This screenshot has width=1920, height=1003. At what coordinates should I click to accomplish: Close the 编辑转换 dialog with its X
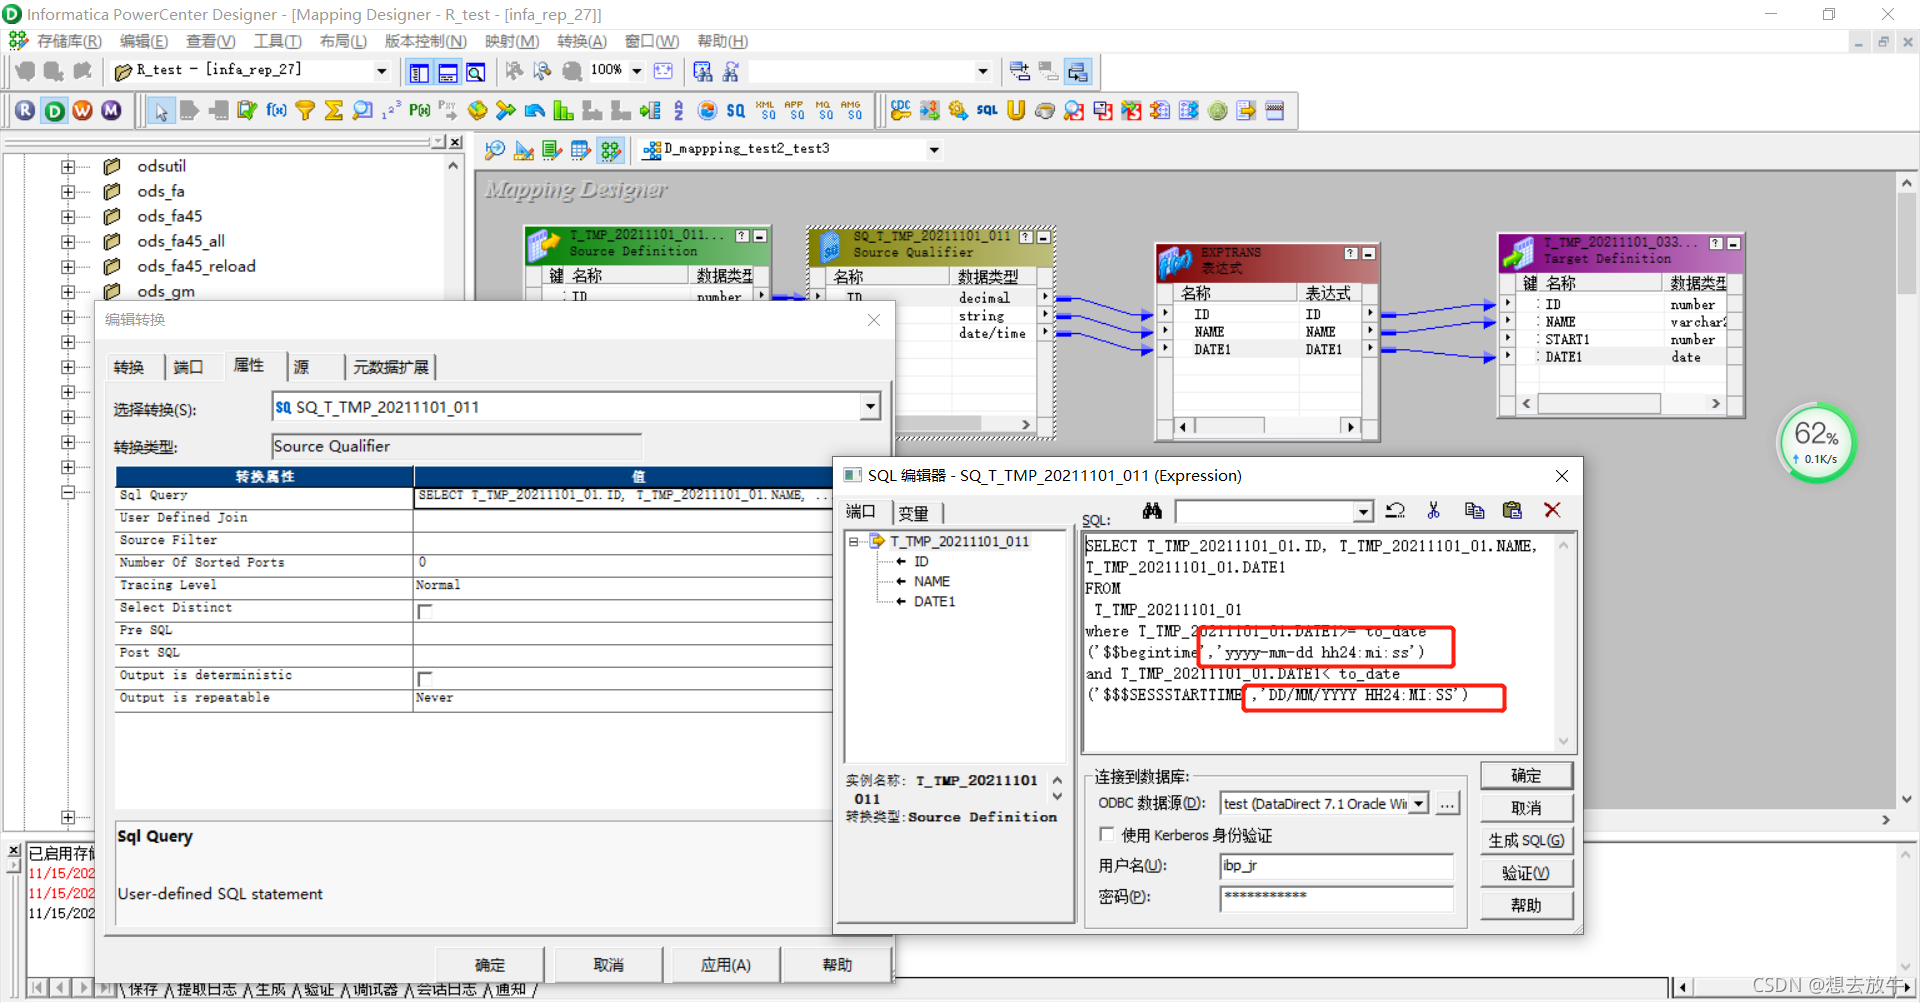tap(874, 320)
